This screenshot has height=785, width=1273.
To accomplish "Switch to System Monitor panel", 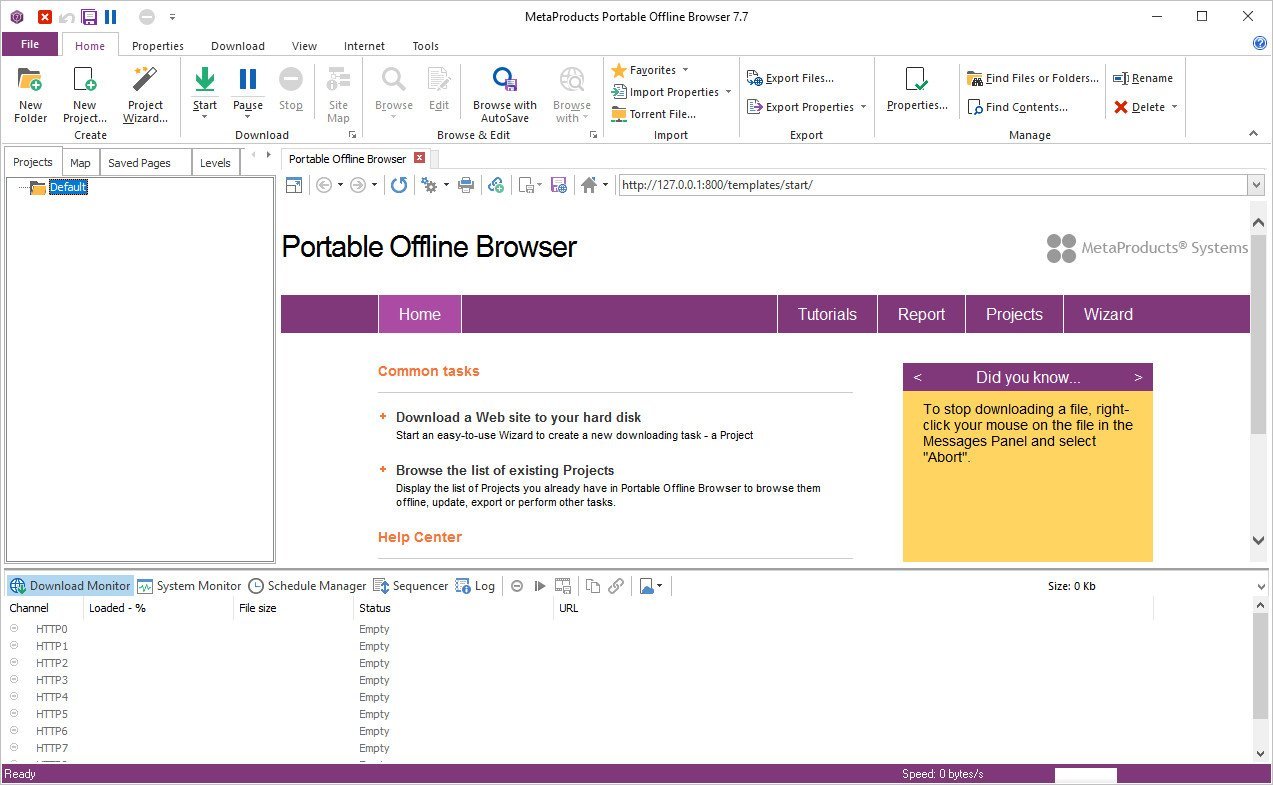I will coord(189,586).
